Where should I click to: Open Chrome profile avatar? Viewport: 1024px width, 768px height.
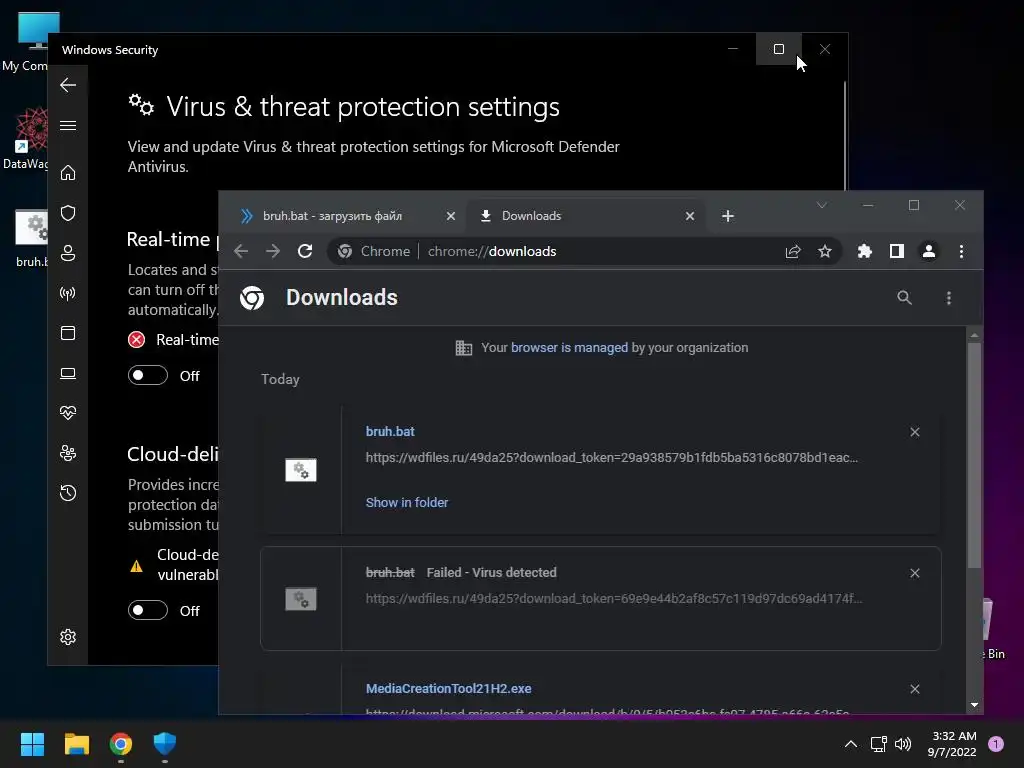point(929,251)
